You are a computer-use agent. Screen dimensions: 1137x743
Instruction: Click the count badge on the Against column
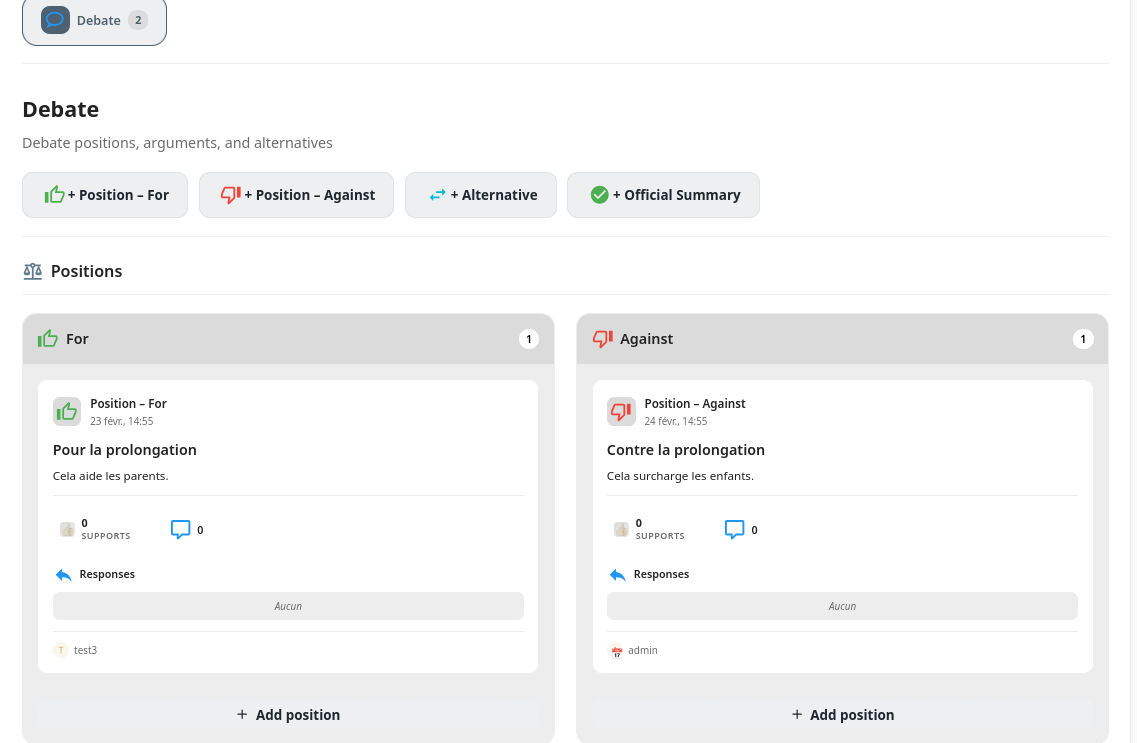[x=1082, y=338]
